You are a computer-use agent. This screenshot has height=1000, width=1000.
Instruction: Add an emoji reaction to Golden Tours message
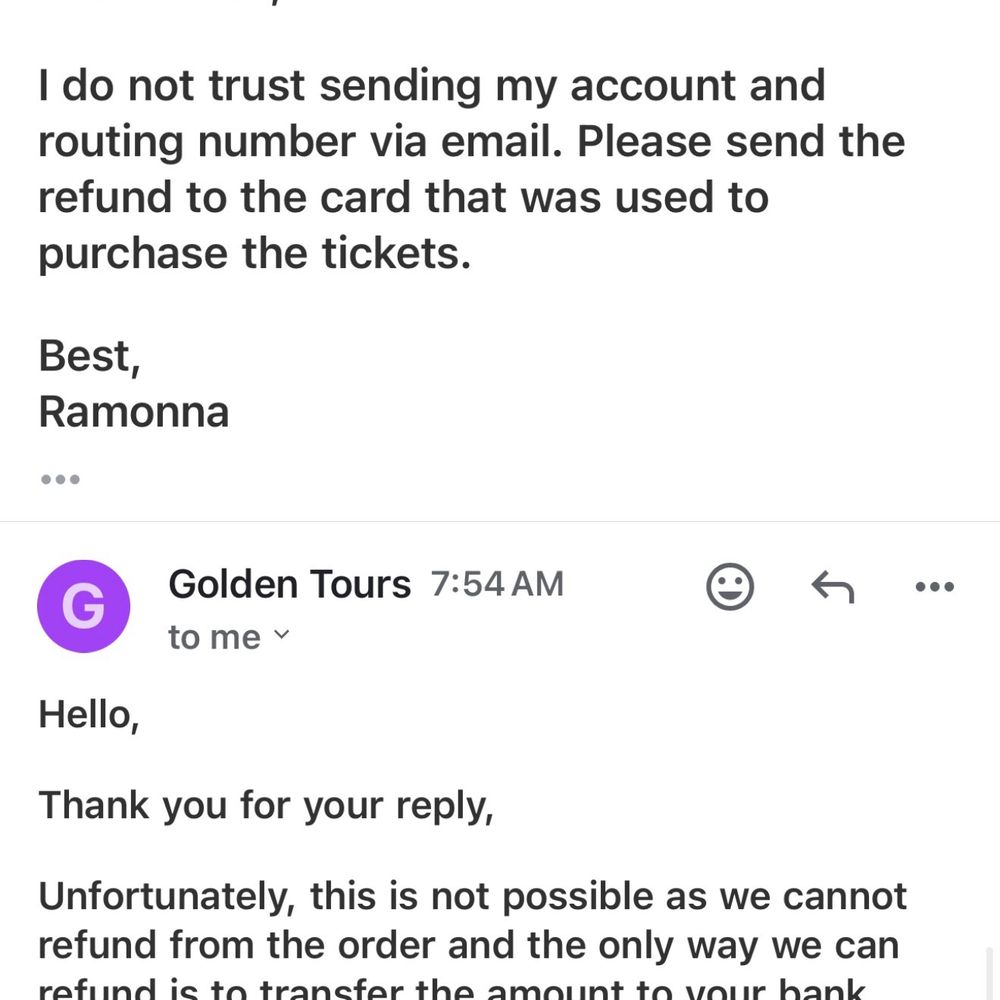730,586
